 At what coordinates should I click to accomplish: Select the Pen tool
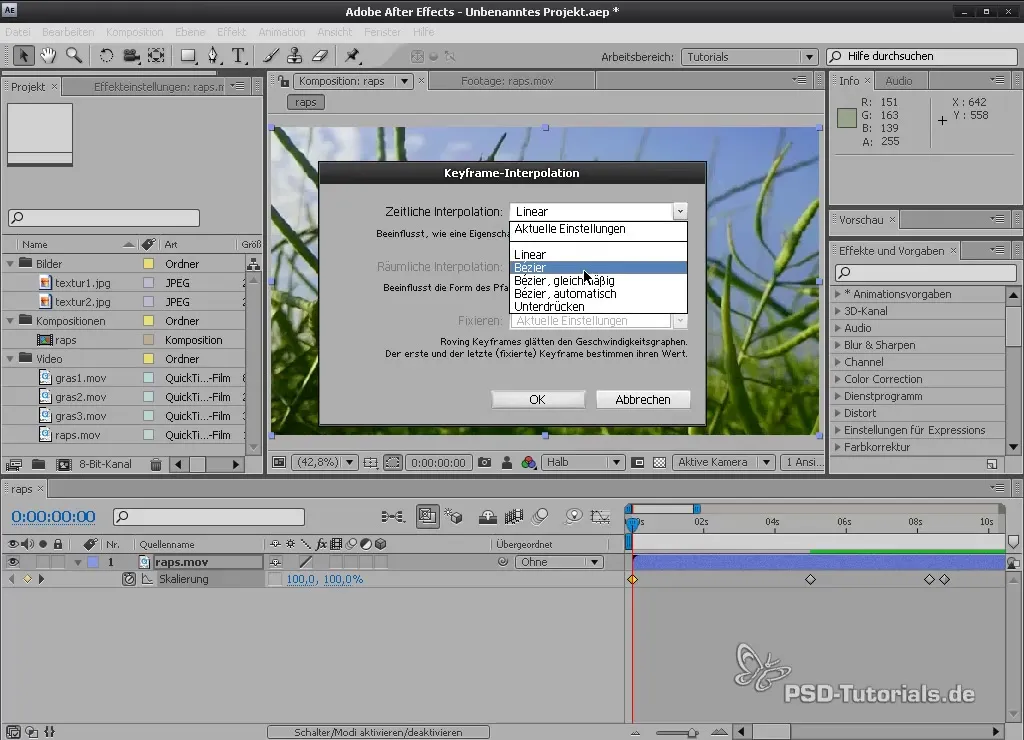click(213, 56)
